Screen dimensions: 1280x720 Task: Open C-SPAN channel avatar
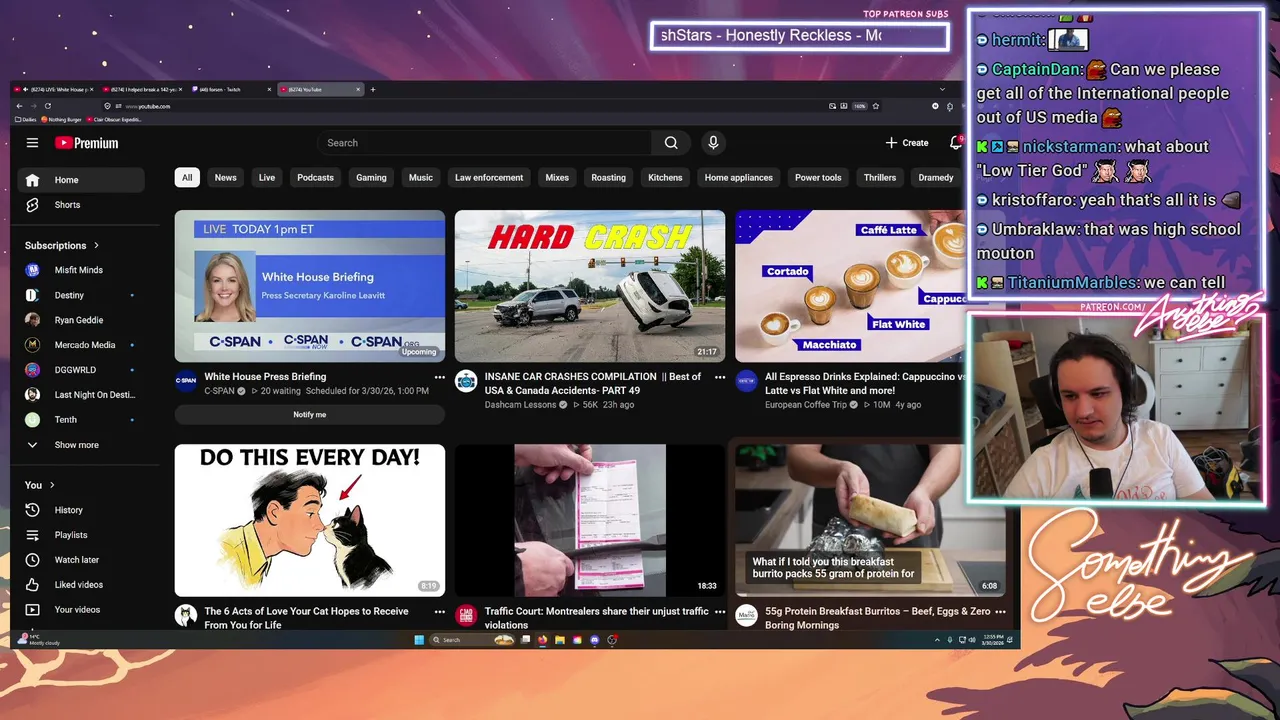186,381
